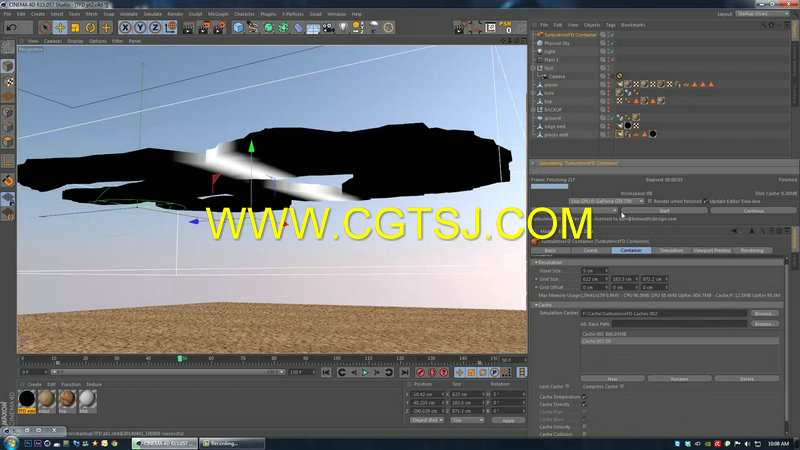
Task: Open the File menu
Action: 8,14
